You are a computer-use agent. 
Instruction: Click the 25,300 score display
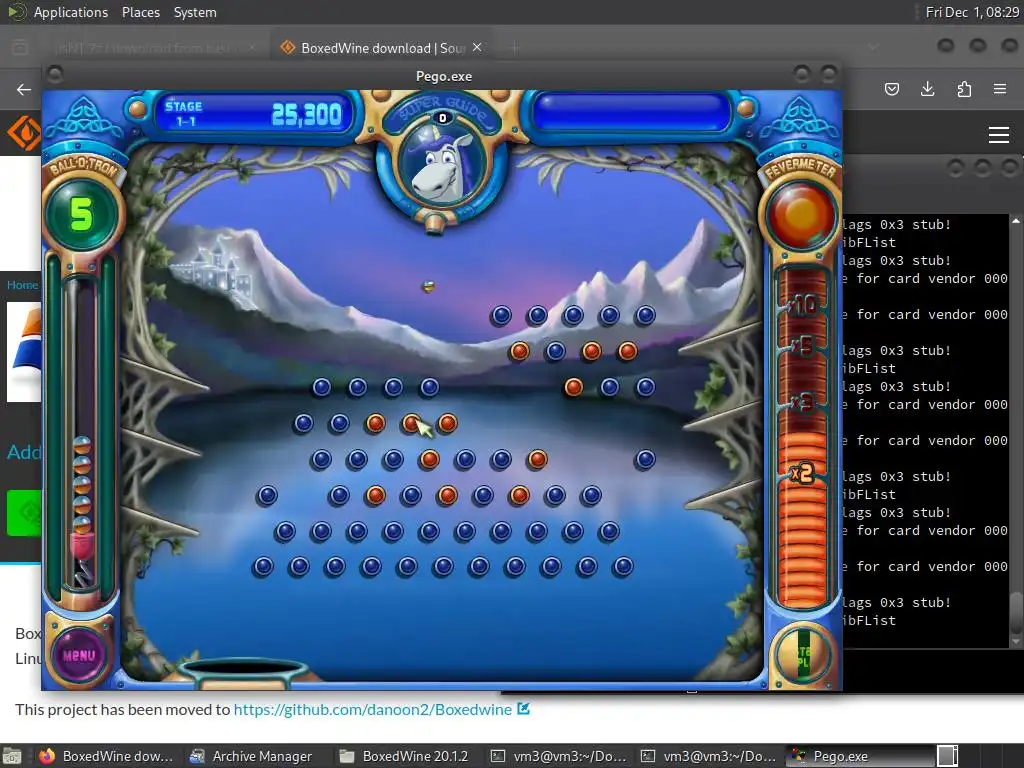point(307,115)
